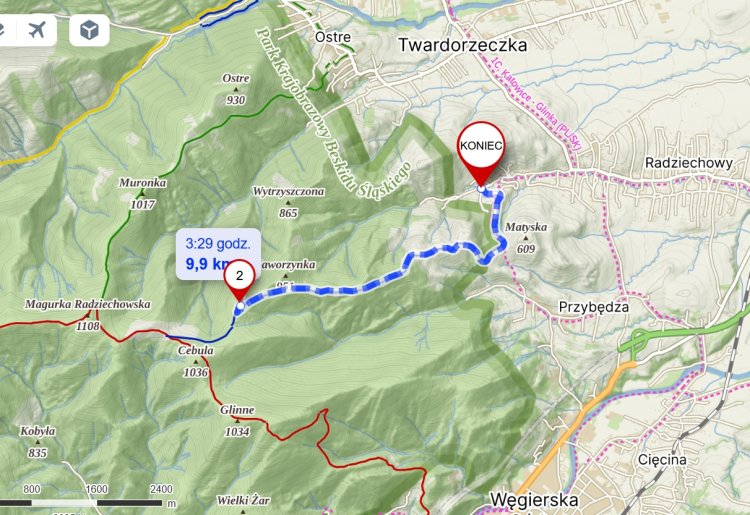Image resolution: width=750 pixels, height=515 pixels.
Task: Click Magurka Radziechowska 1108 peak label
Action: (x=88, y=315)
